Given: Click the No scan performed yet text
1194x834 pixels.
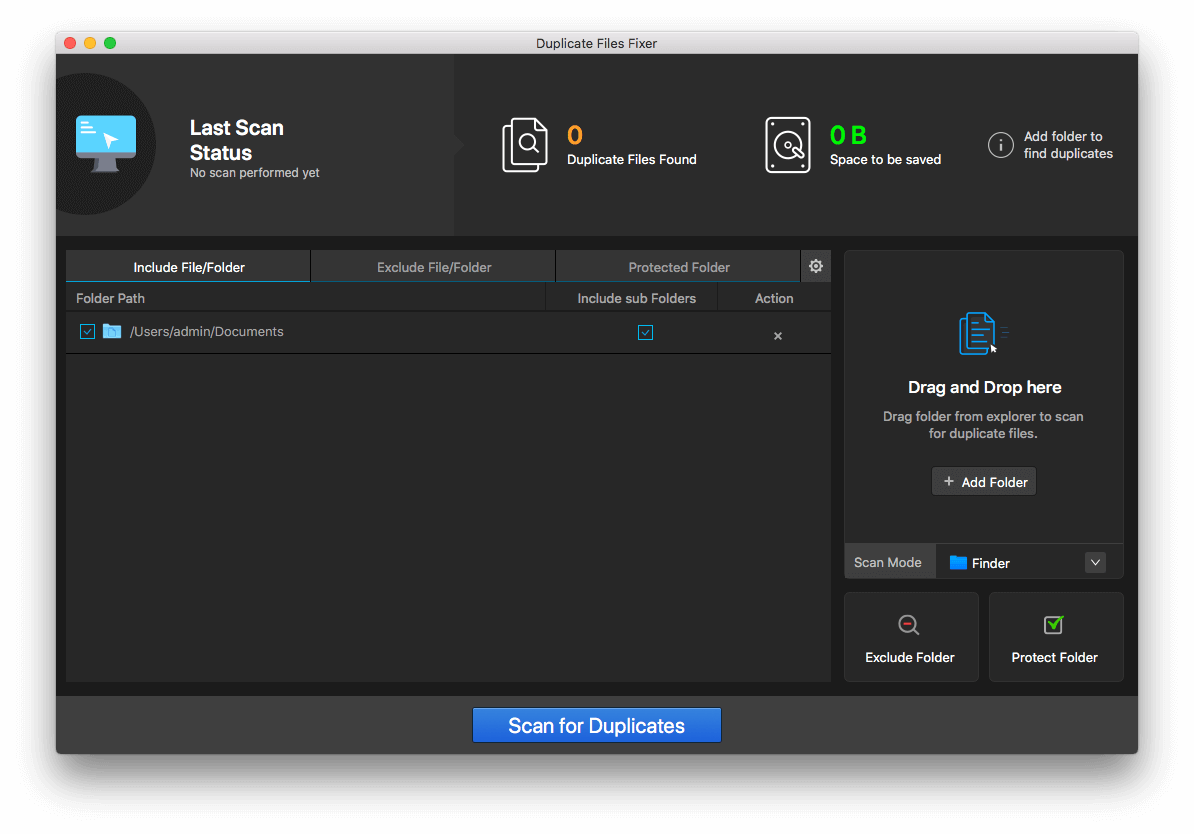Looking at the screenshot, I should [254, 173].
